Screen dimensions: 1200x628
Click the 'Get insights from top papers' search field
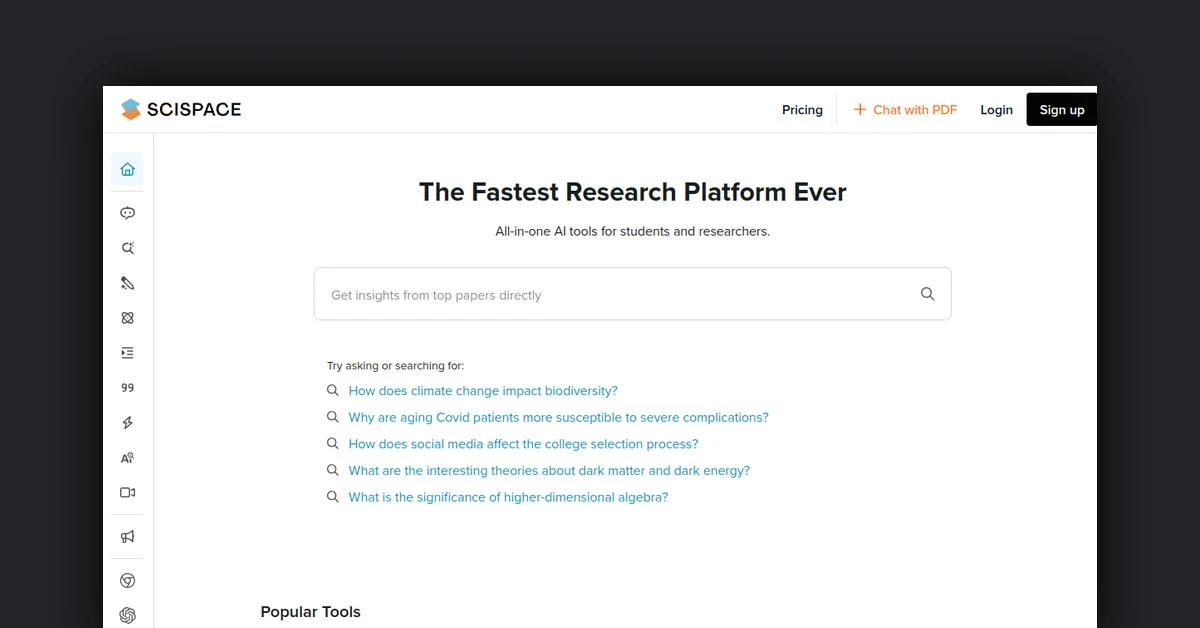click(x=620, y=295)
